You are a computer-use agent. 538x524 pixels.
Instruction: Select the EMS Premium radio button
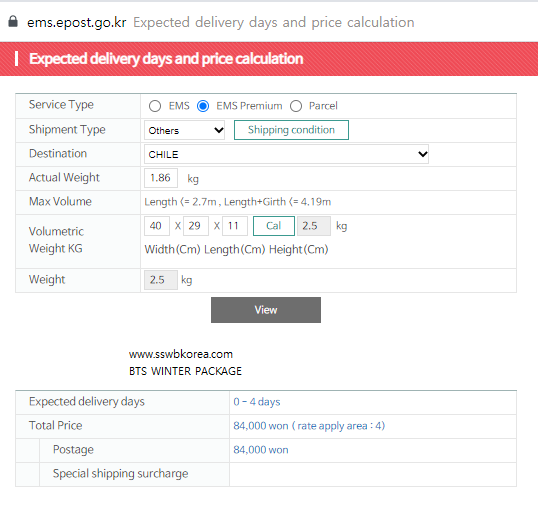pyautogui.click(x=203, y=106)
